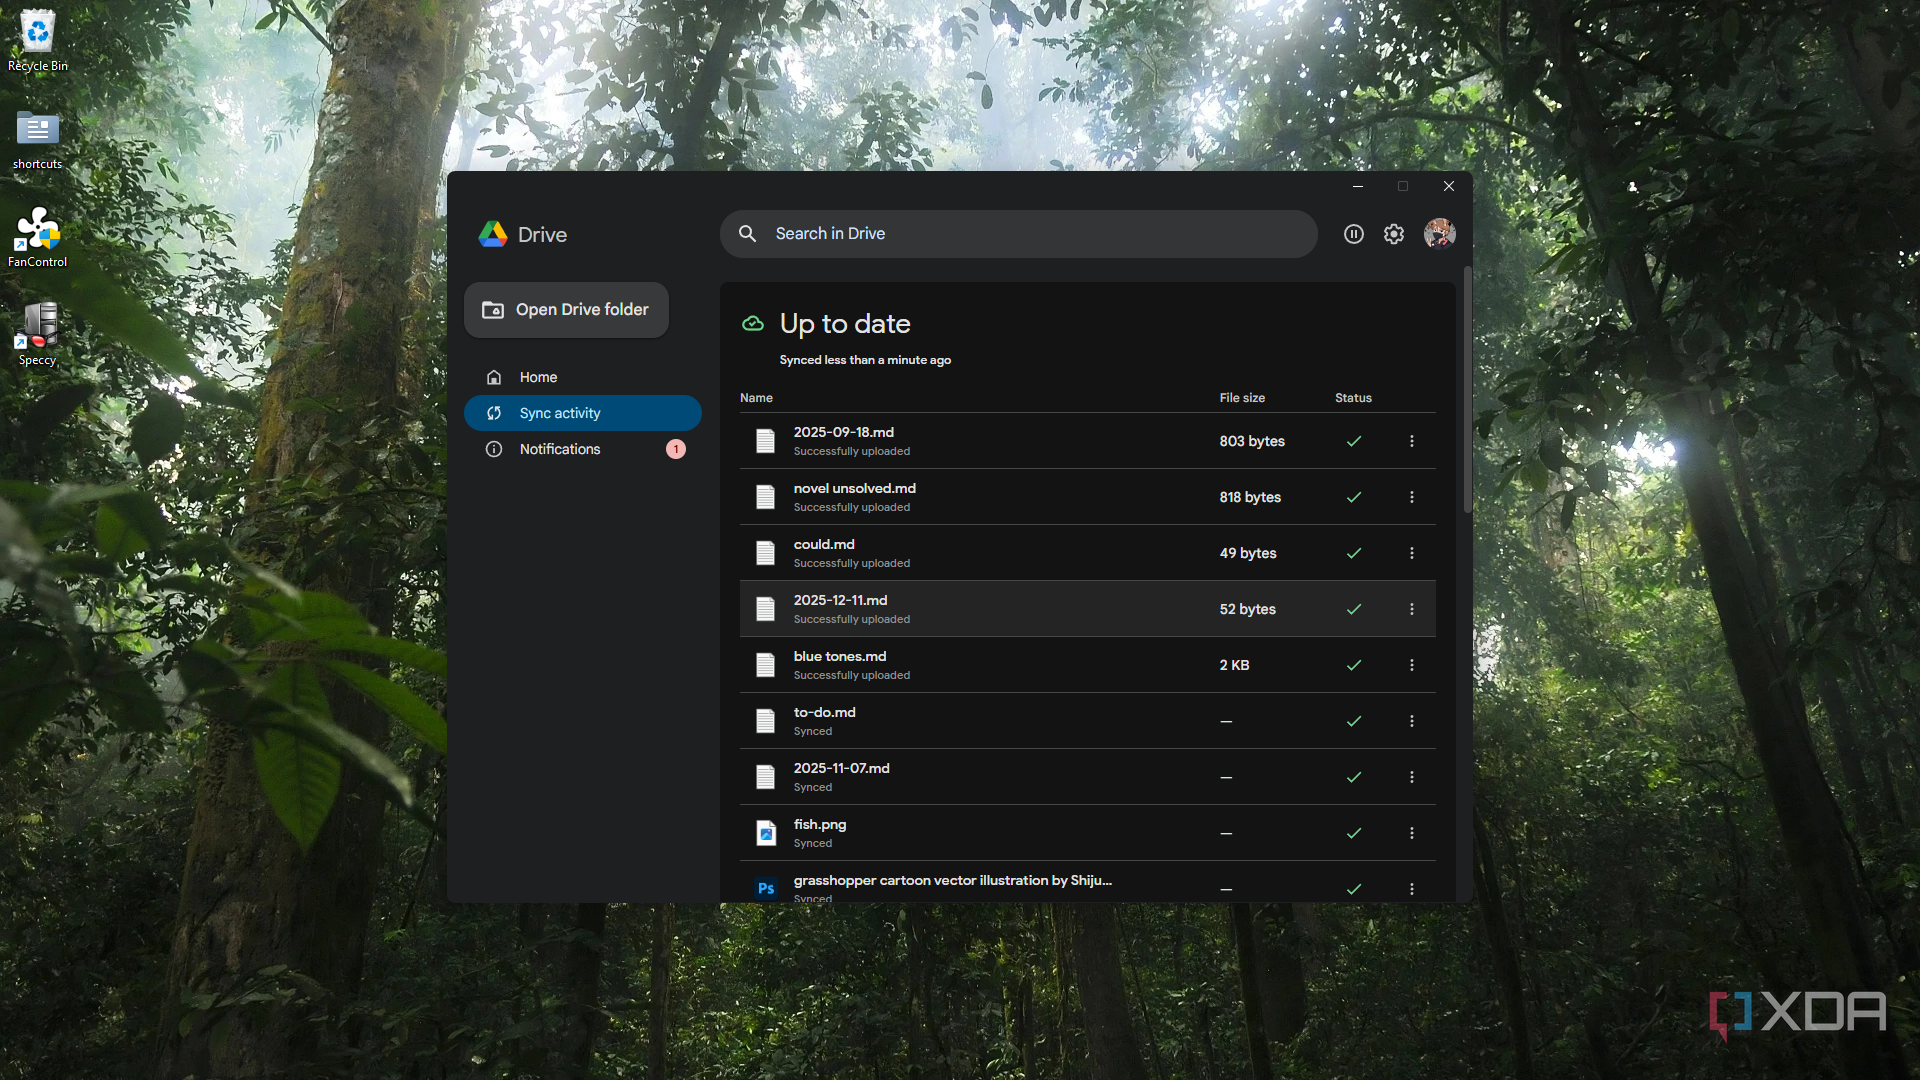Open more options for fish.png
This screenshot has height=1080, width=1920.
(x=1412, y=833)
